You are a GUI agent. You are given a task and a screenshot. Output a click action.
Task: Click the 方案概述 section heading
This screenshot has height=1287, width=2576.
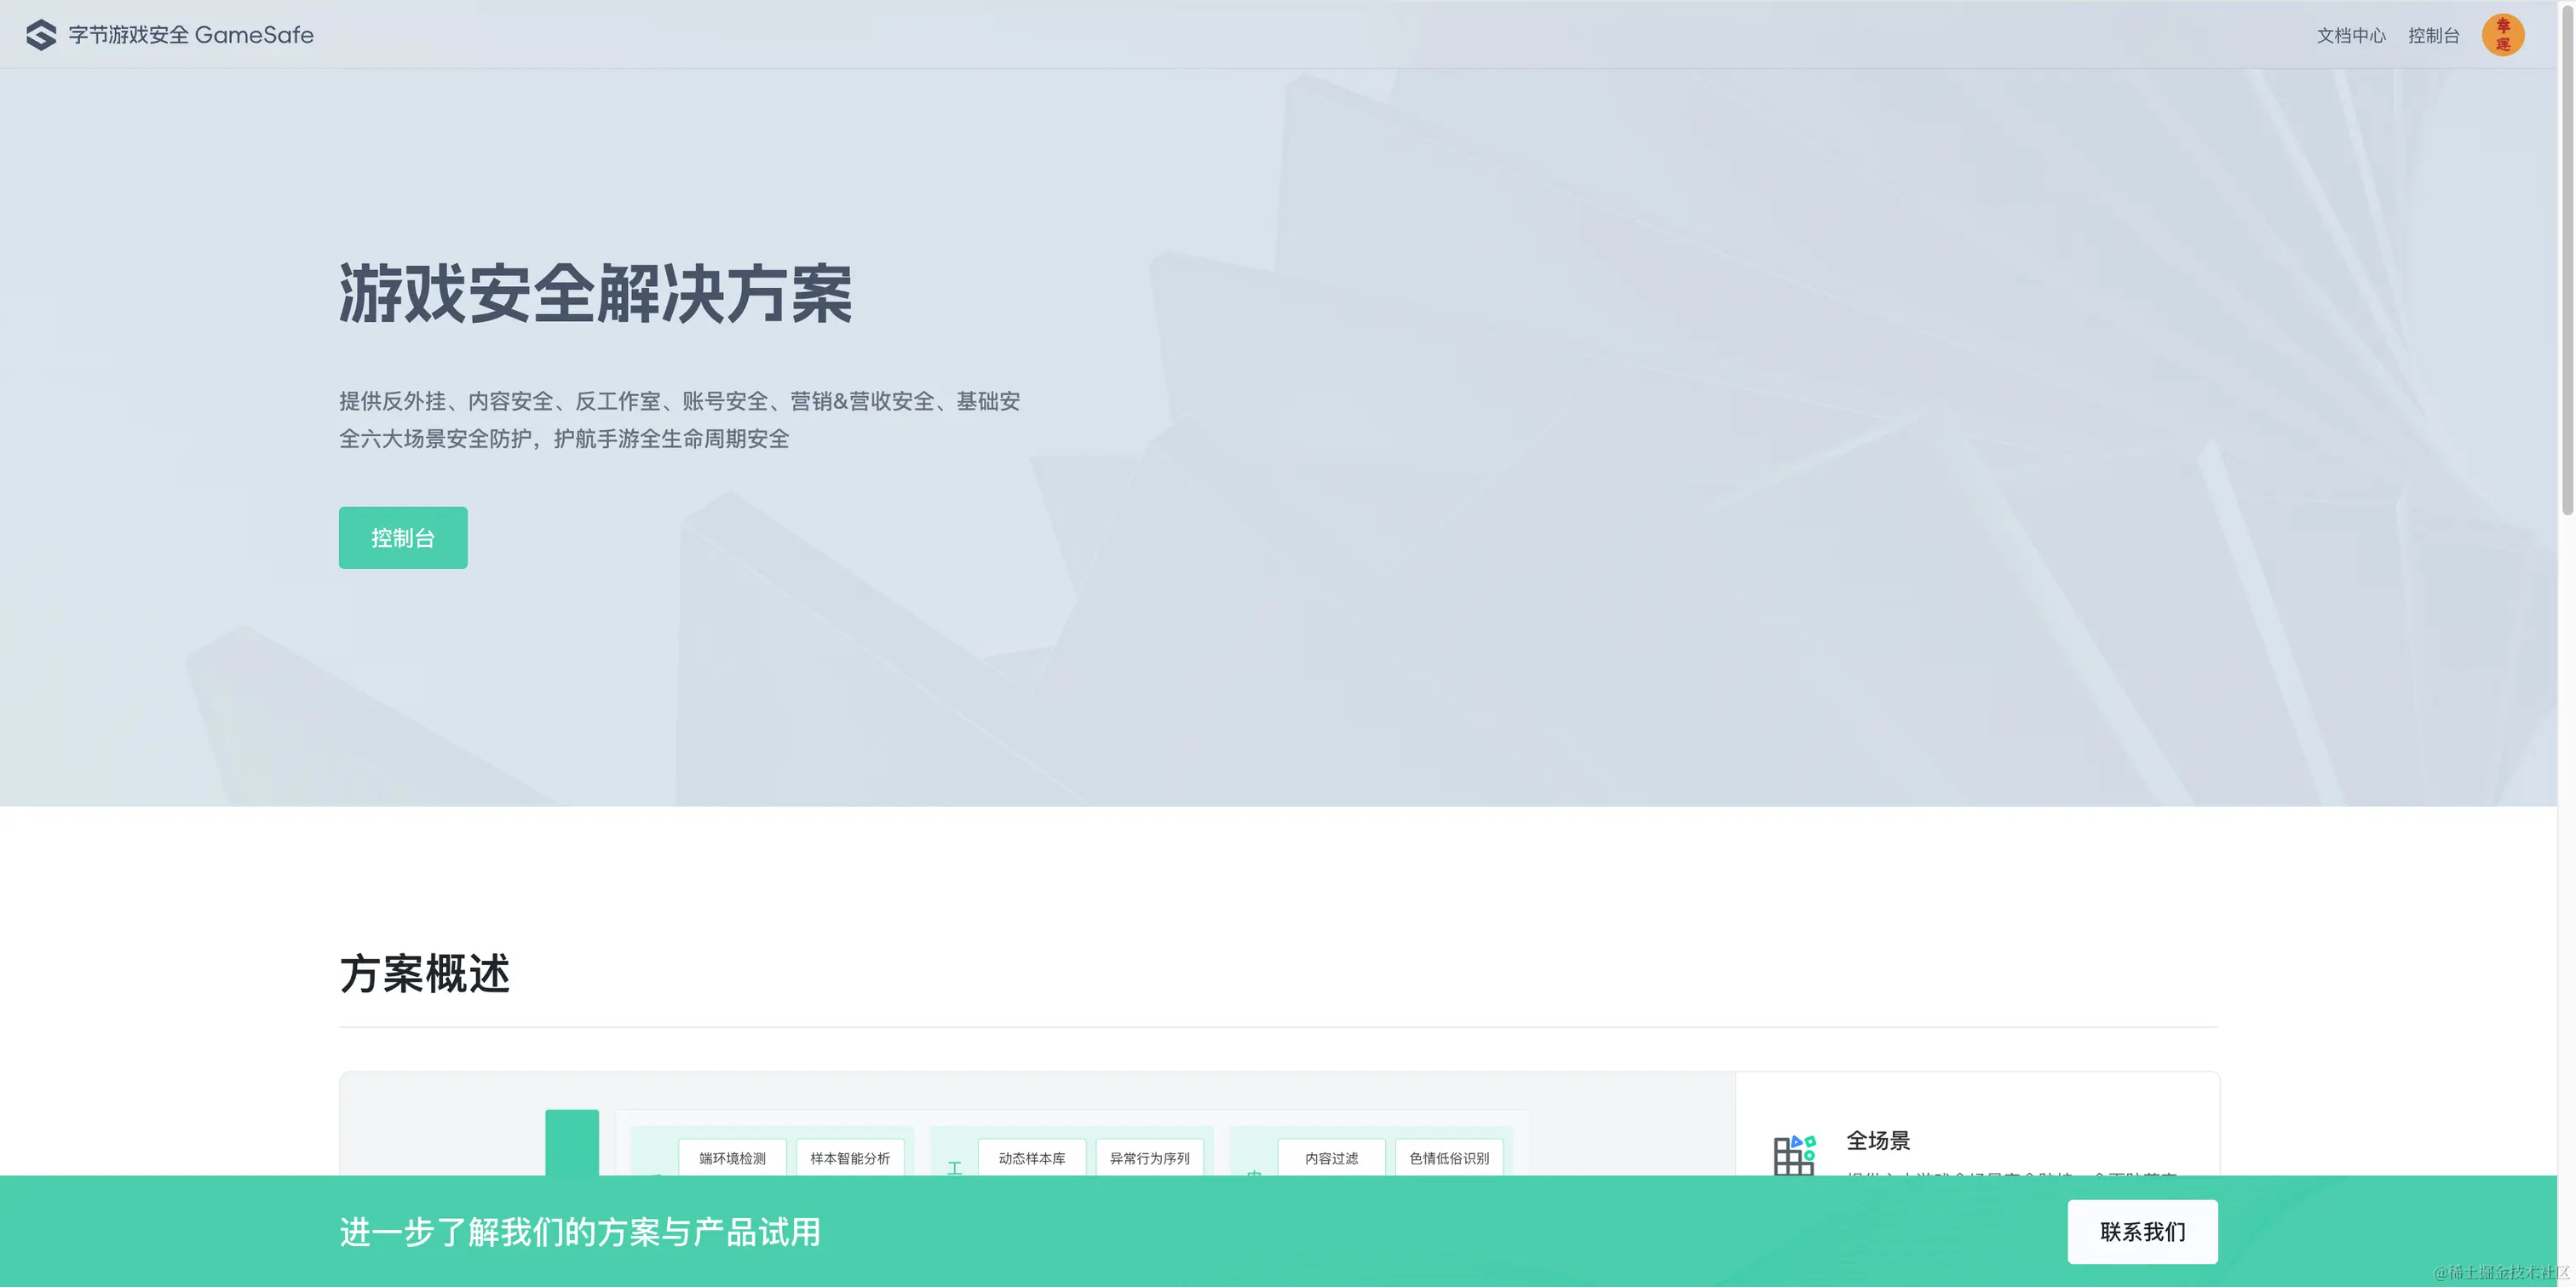425,974
